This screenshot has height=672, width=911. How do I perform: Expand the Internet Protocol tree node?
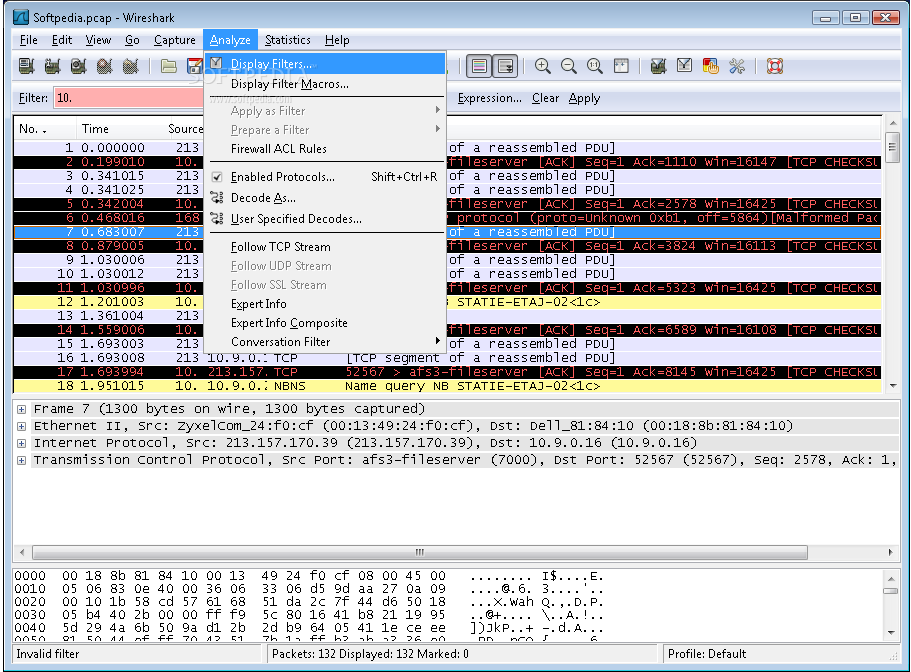click(x=21, y=443)
